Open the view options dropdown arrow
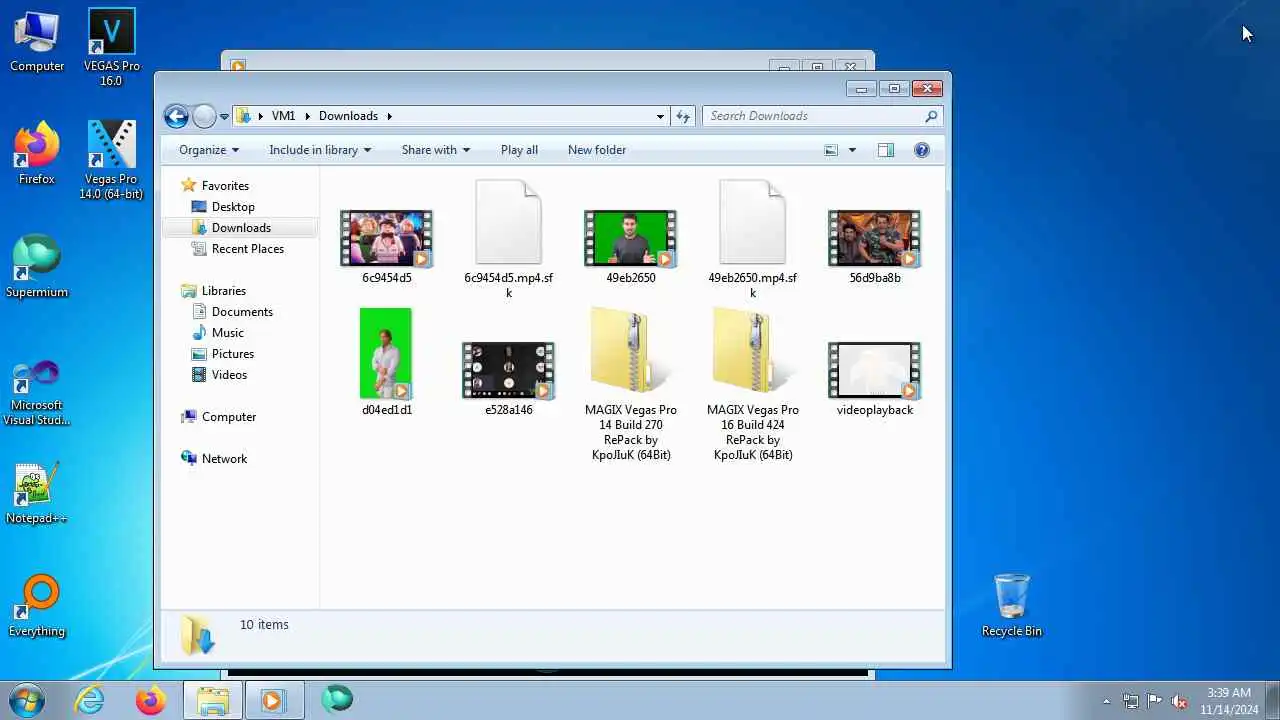The height and width of the screenshot is (720, 1280). coord(852,150)
